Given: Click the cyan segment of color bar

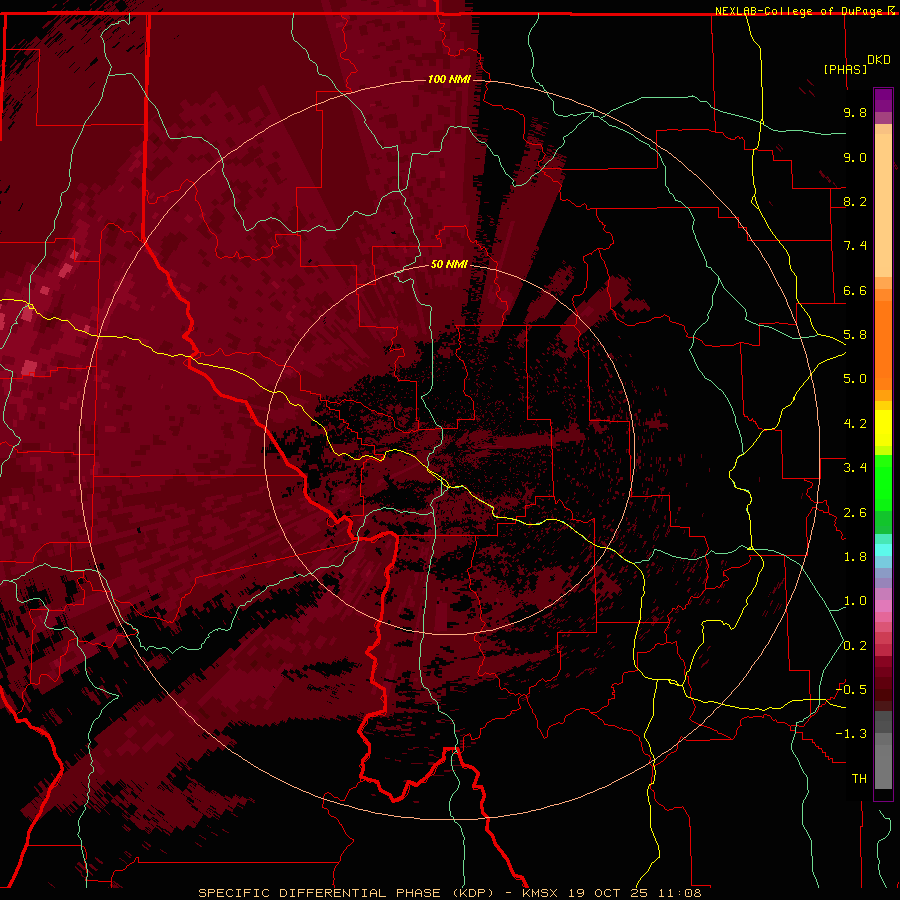Looking at the screenshot, I should [883, 550].
